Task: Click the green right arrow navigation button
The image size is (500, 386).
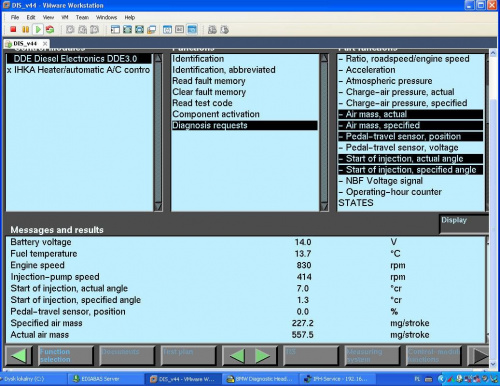Action: coord(263,356)
